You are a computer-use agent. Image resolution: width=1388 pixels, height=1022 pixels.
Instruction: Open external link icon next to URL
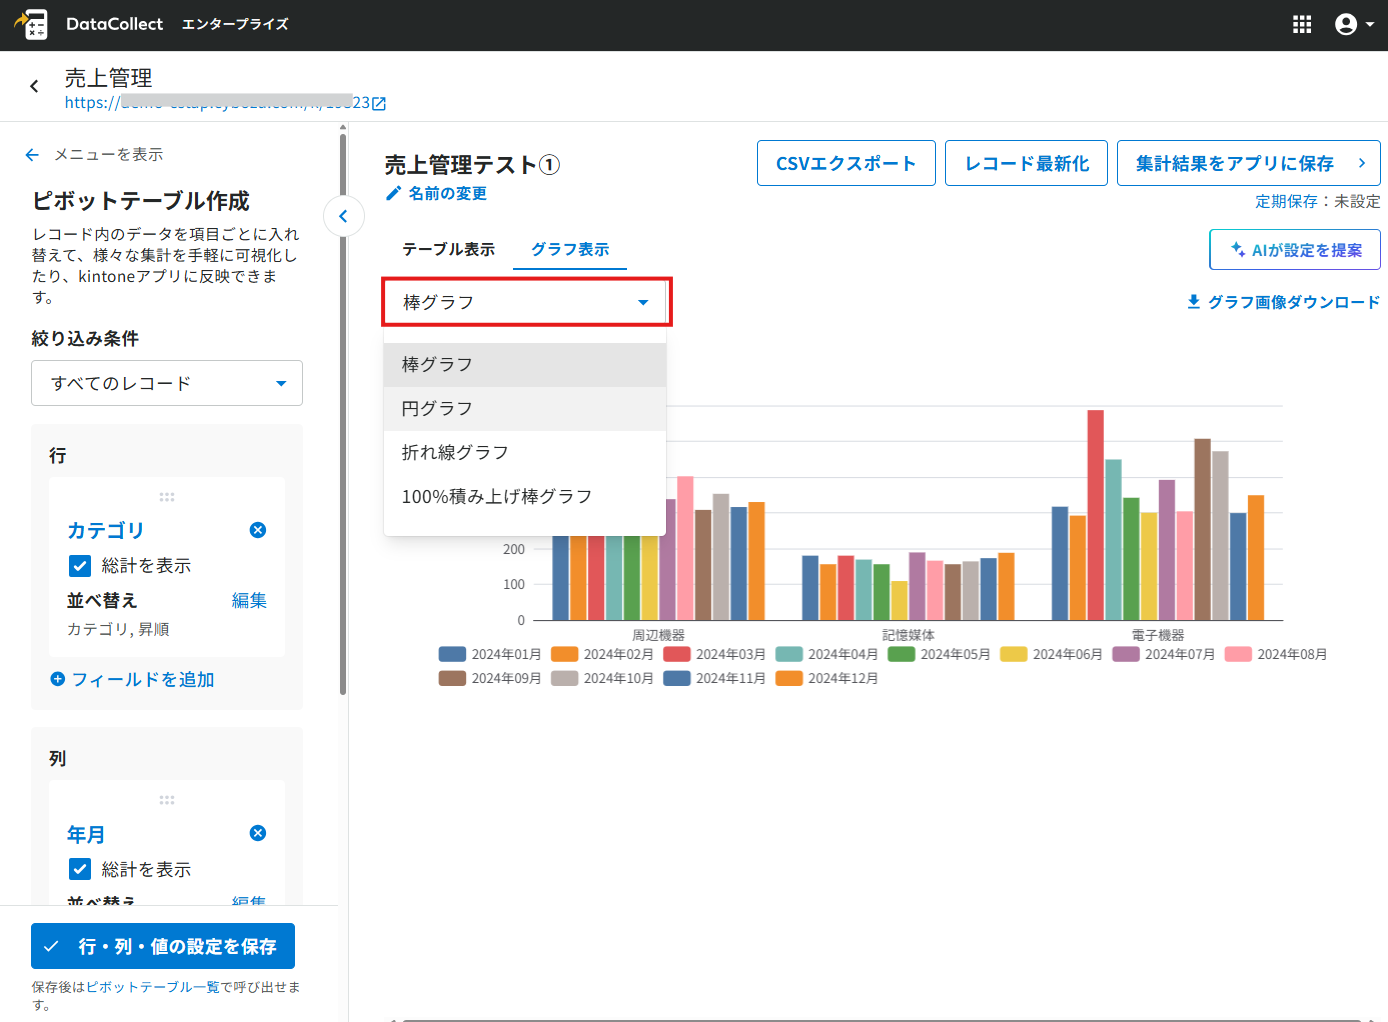tap(379, 103)
